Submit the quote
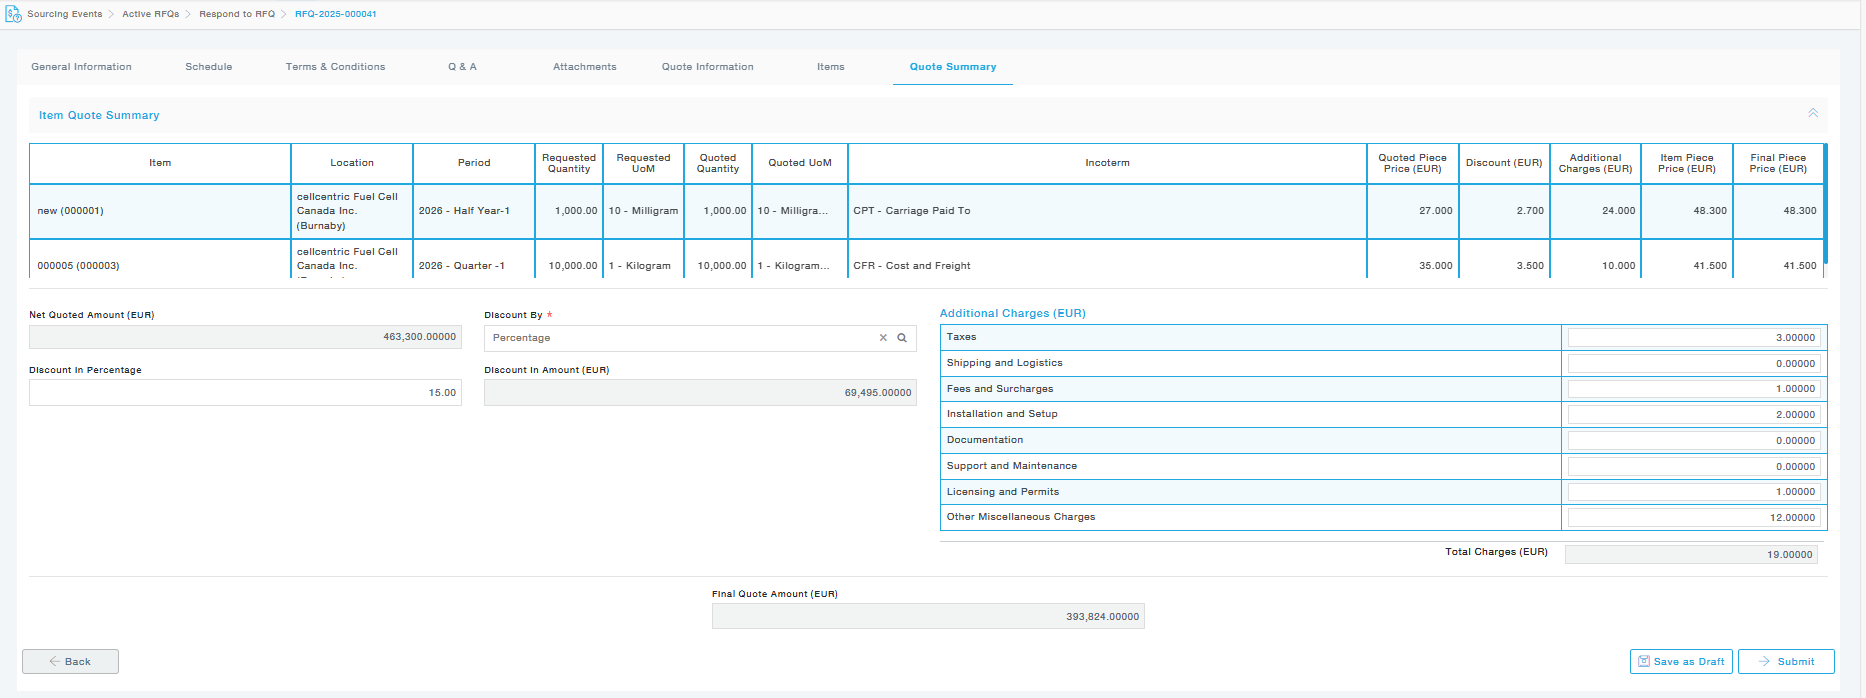Image resolution: width=1866 pixels, height=698 pixels. (x=1786, y=661)
